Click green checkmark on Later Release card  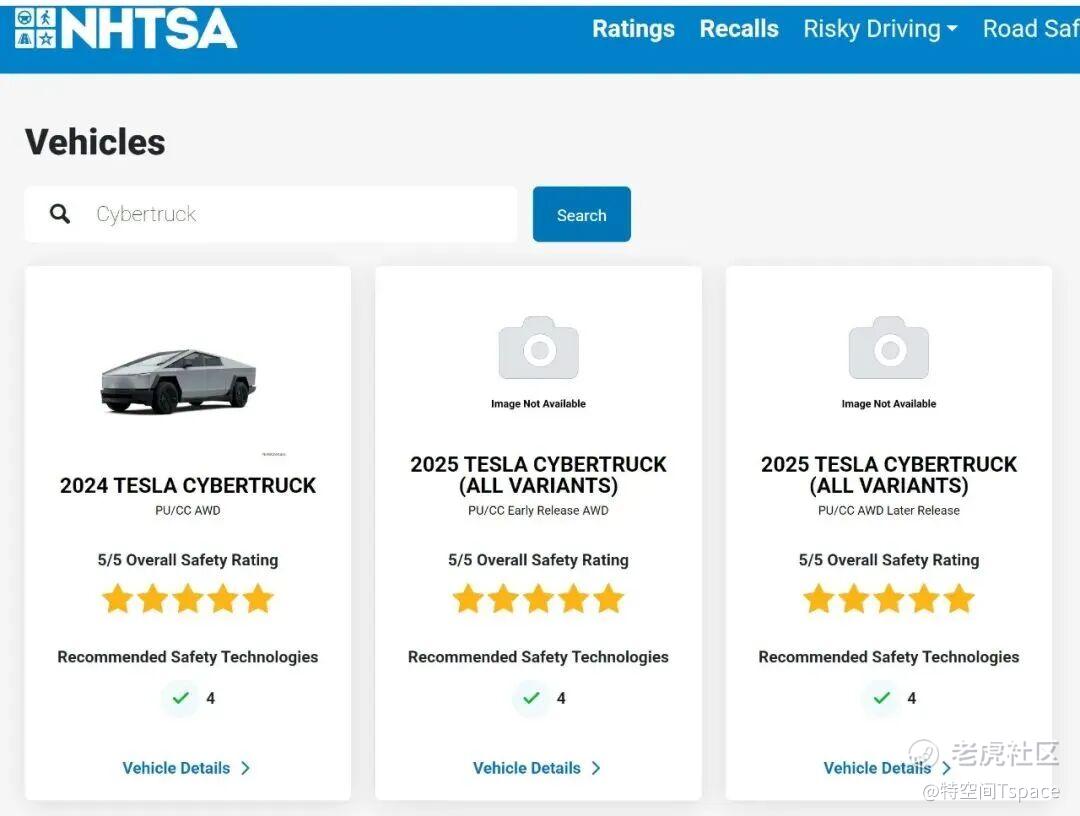pyautogui.click(x=881, y=698)
